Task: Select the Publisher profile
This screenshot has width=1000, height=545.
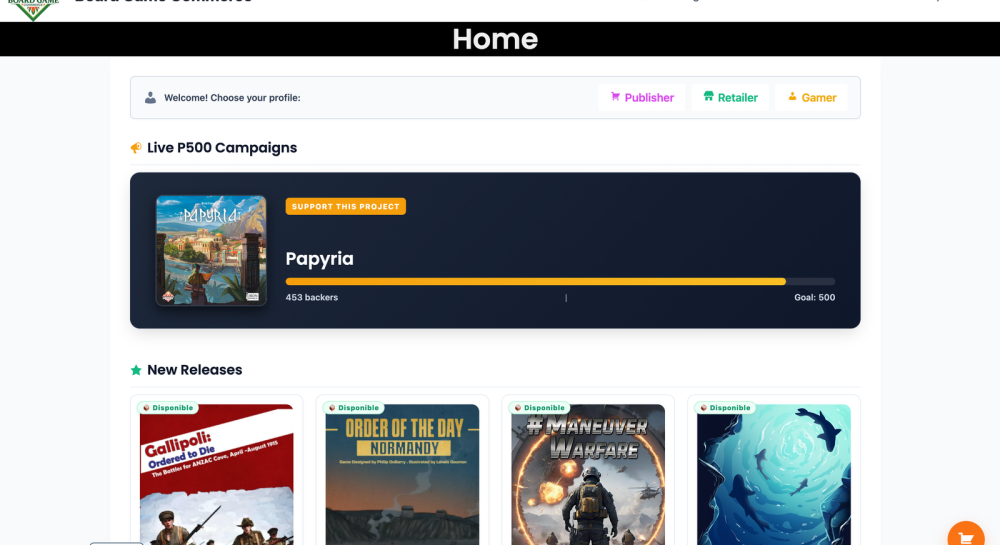Action: pyautogui.click(x=642, y=98)
